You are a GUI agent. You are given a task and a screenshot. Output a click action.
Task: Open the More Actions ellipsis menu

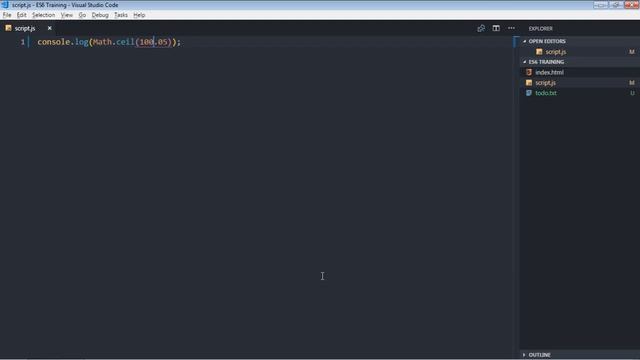coord(511,28)
